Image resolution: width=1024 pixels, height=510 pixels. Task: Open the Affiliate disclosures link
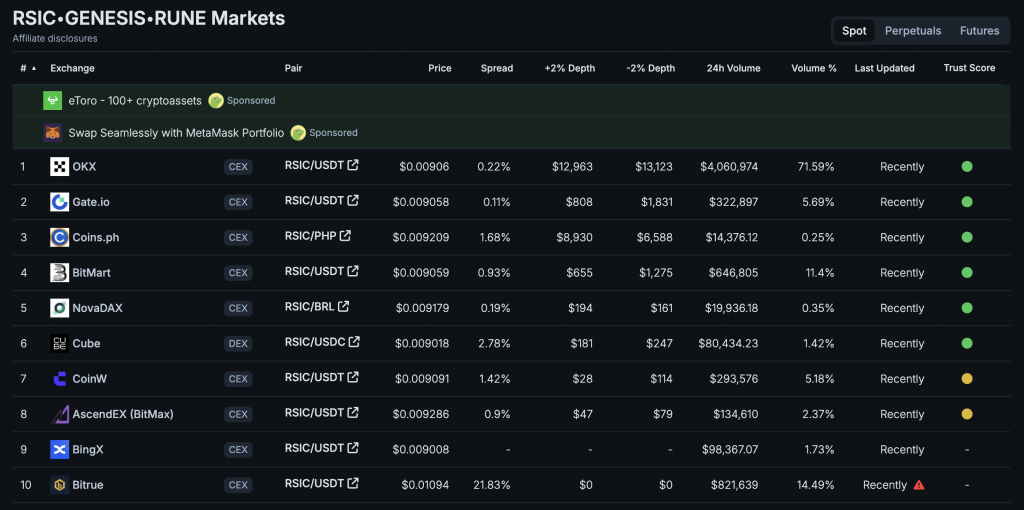55,38
